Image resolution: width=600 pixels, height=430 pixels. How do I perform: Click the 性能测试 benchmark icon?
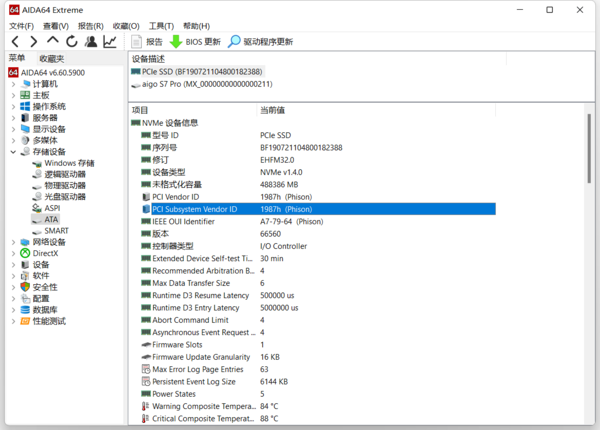(25, 321)
